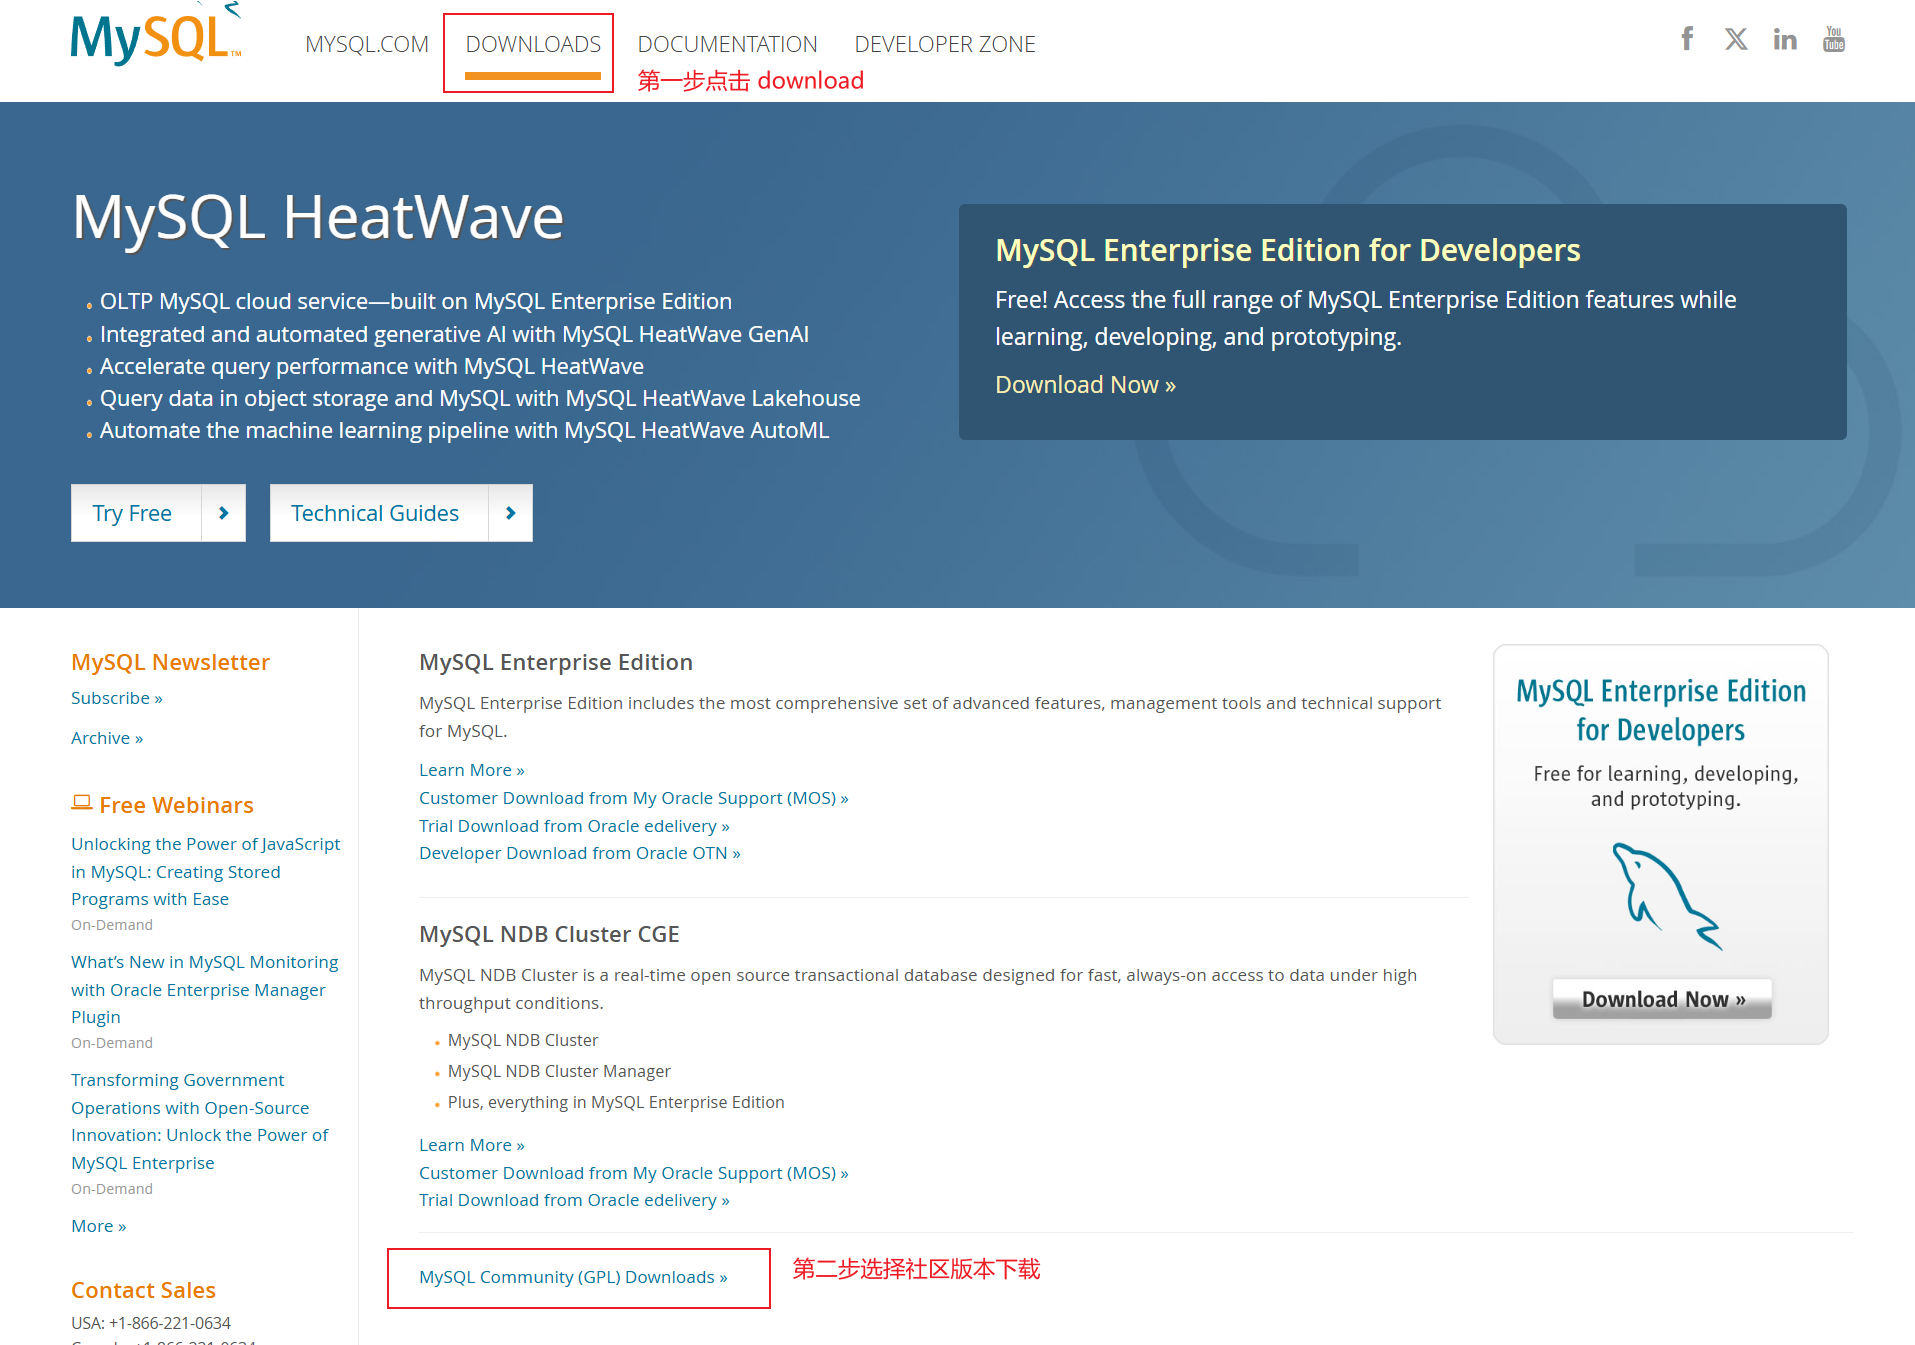Open the Transforming Government Operations webinar
Viewport: 1915px width, 1345px height.
(200, 1121)
